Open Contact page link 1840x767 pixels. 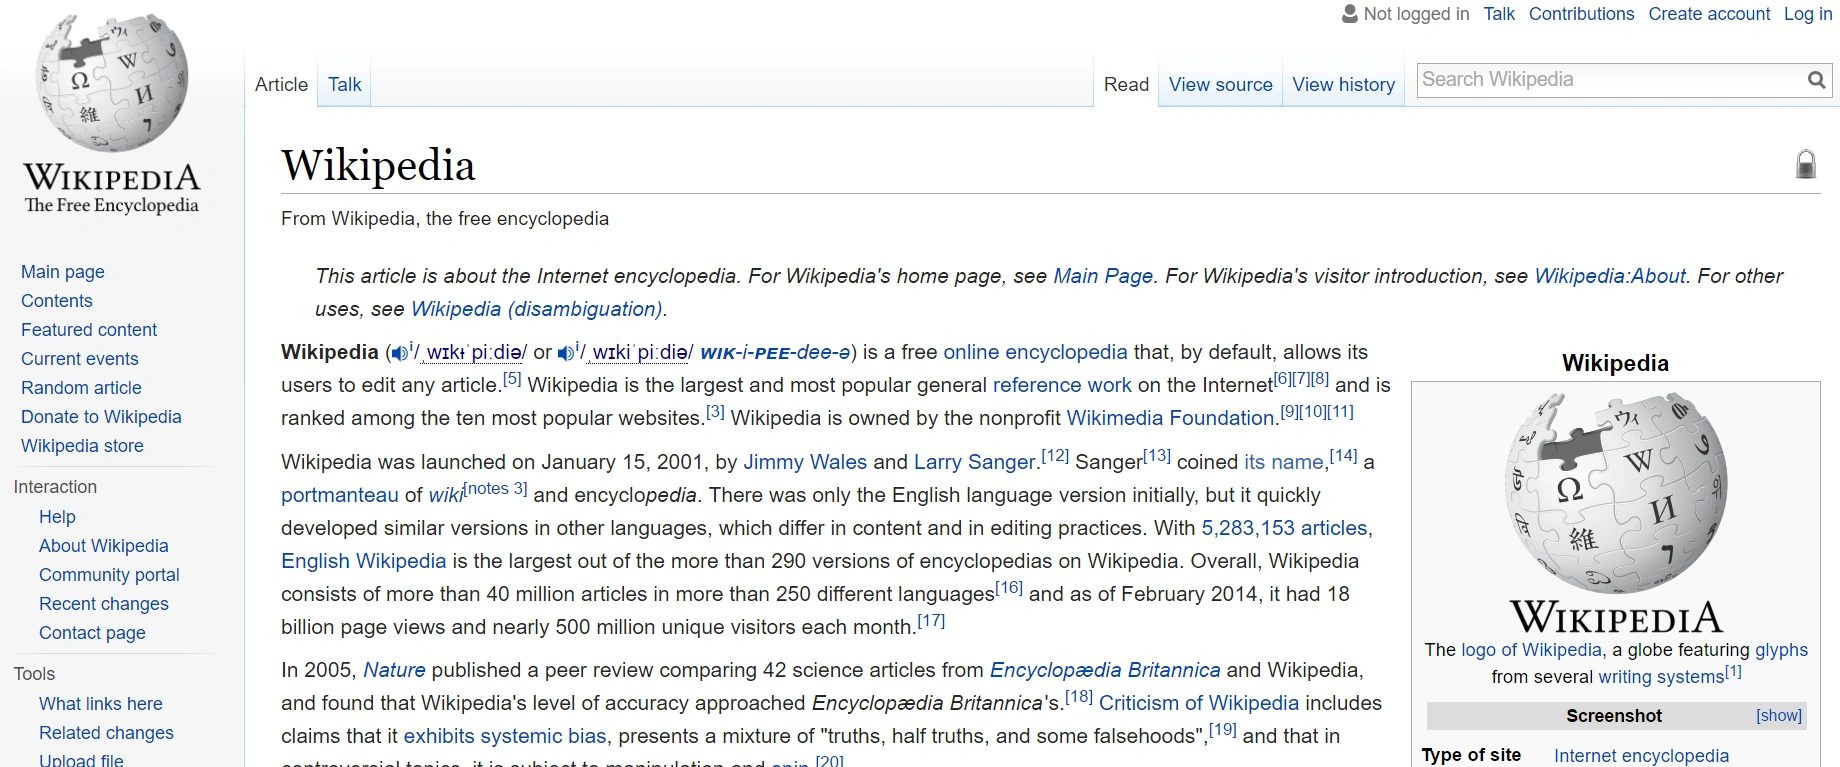click(x=92, y=633)
